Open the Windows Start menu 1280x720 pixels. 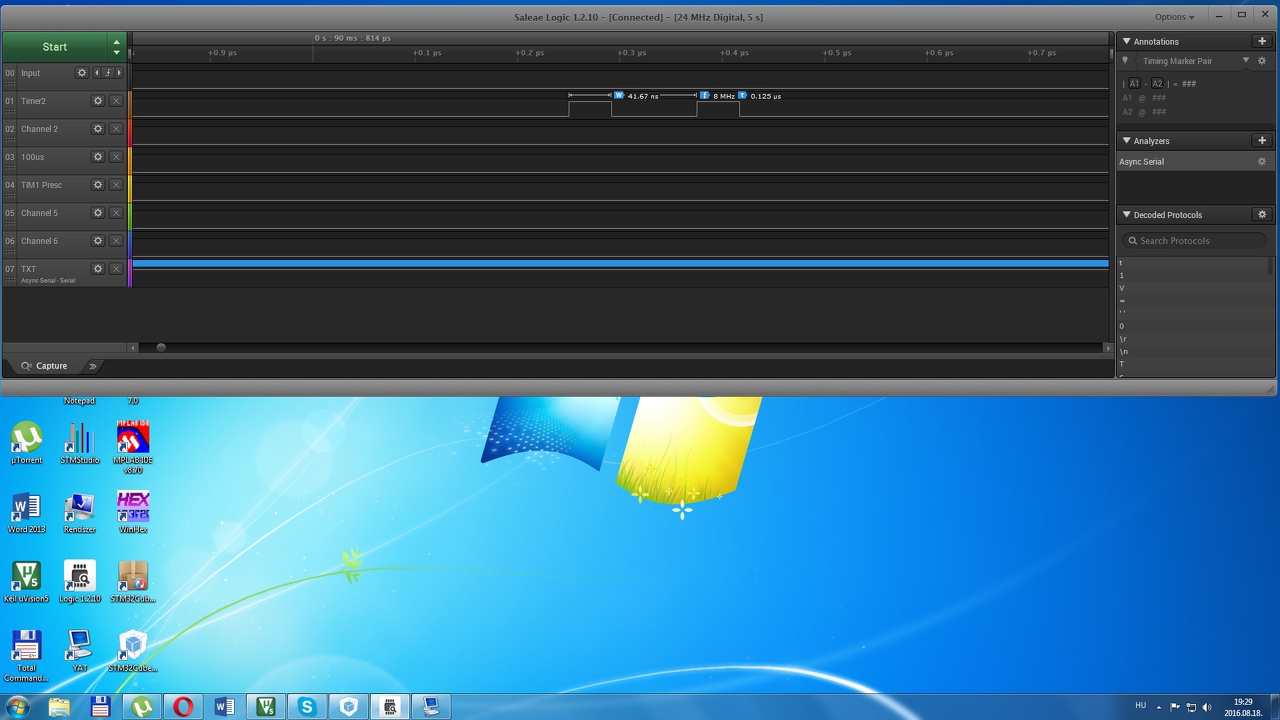tap(17, 707)
